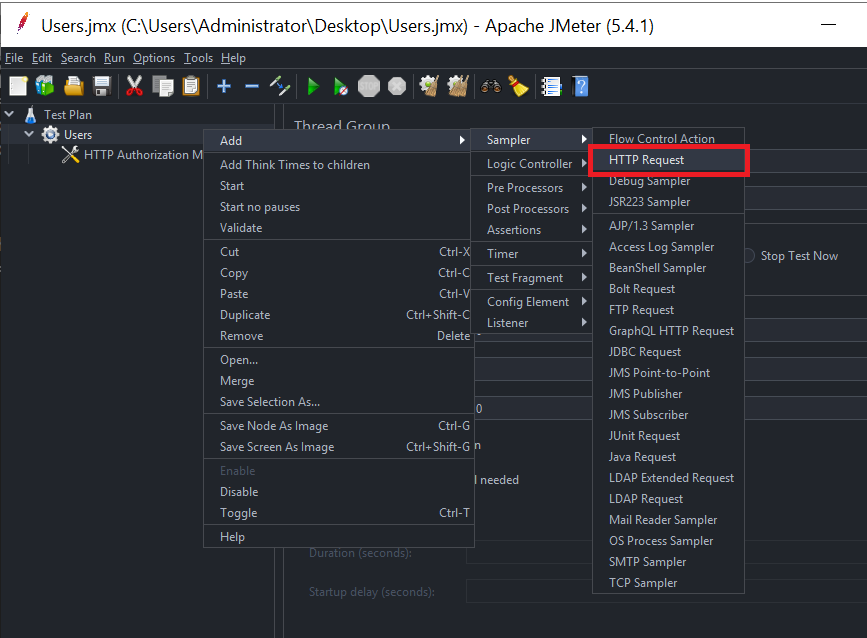Expand the Post Processors submenu
Viewport: 867px width, 638px height.
coord(531,209)
